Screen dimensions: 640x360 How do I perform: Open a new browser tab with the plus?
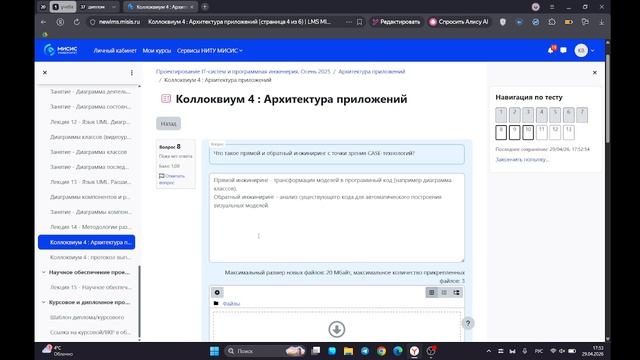(x=205, y=7)
